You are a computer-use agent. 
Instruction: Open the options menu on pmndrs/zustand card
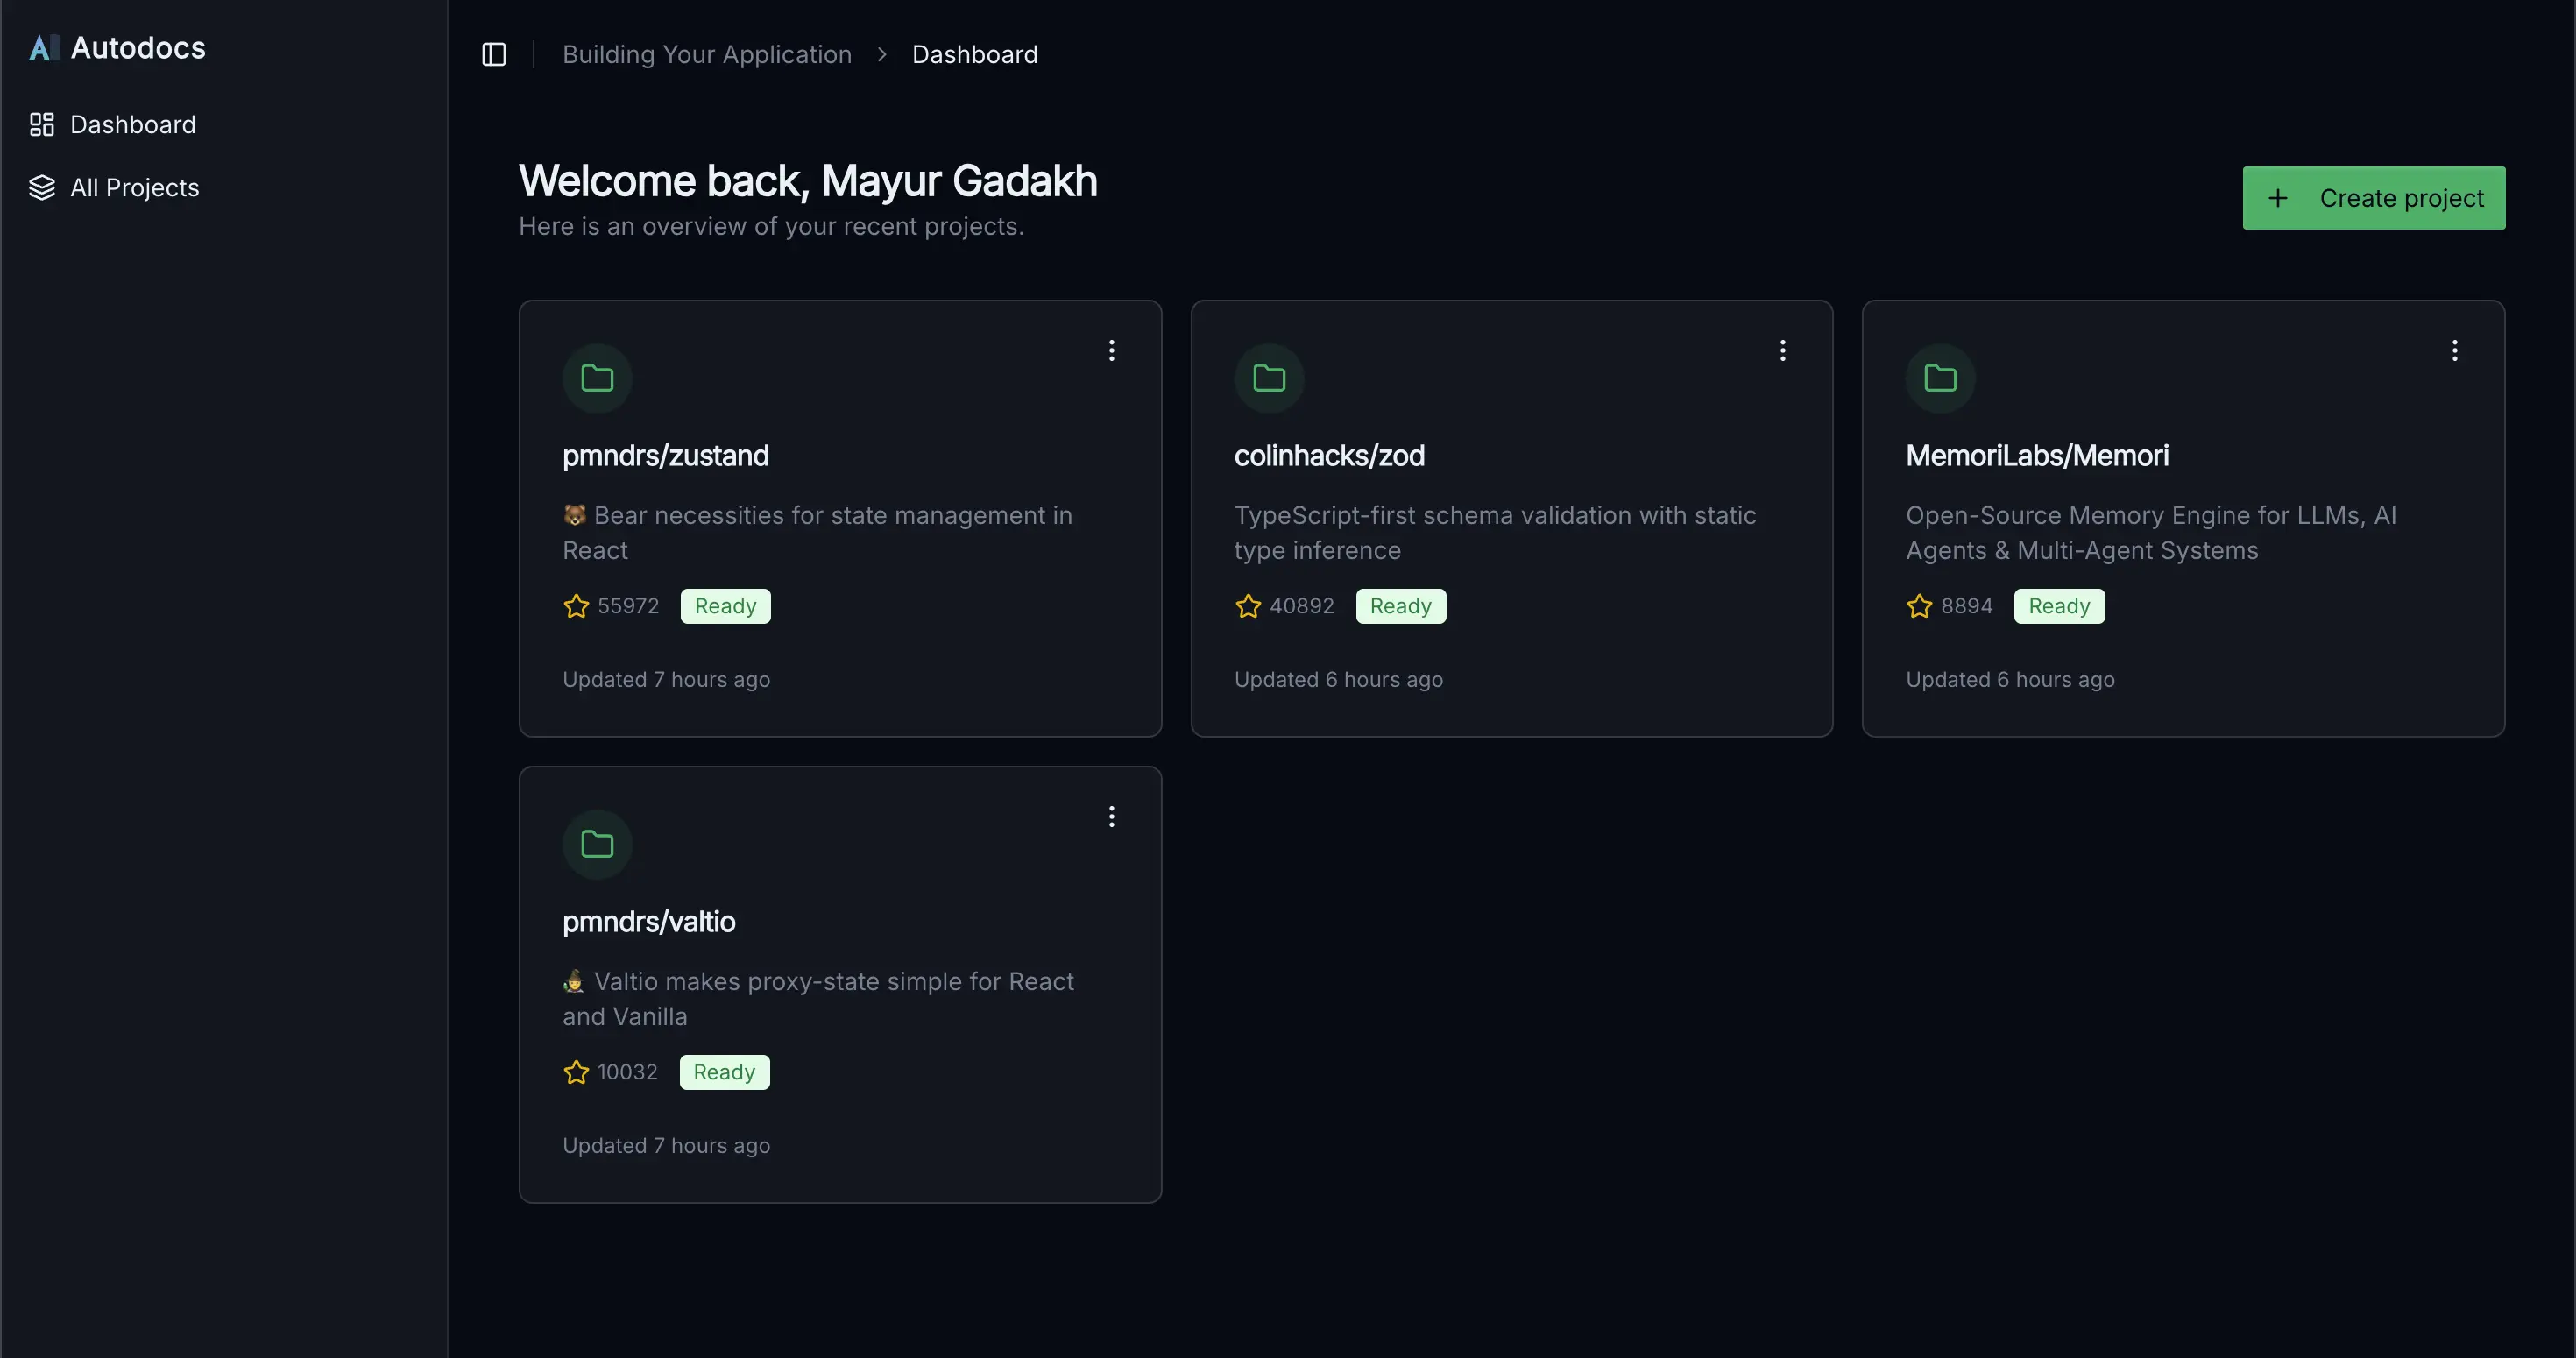pos(1111,350)
